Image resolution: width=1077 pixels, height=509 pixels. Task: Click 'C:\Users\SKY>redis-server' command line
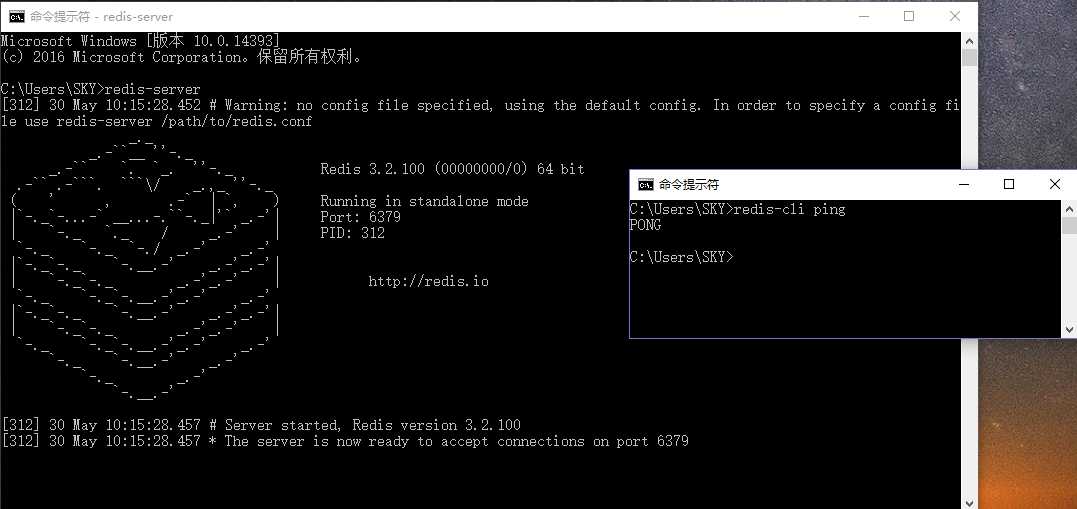point(101,89)
